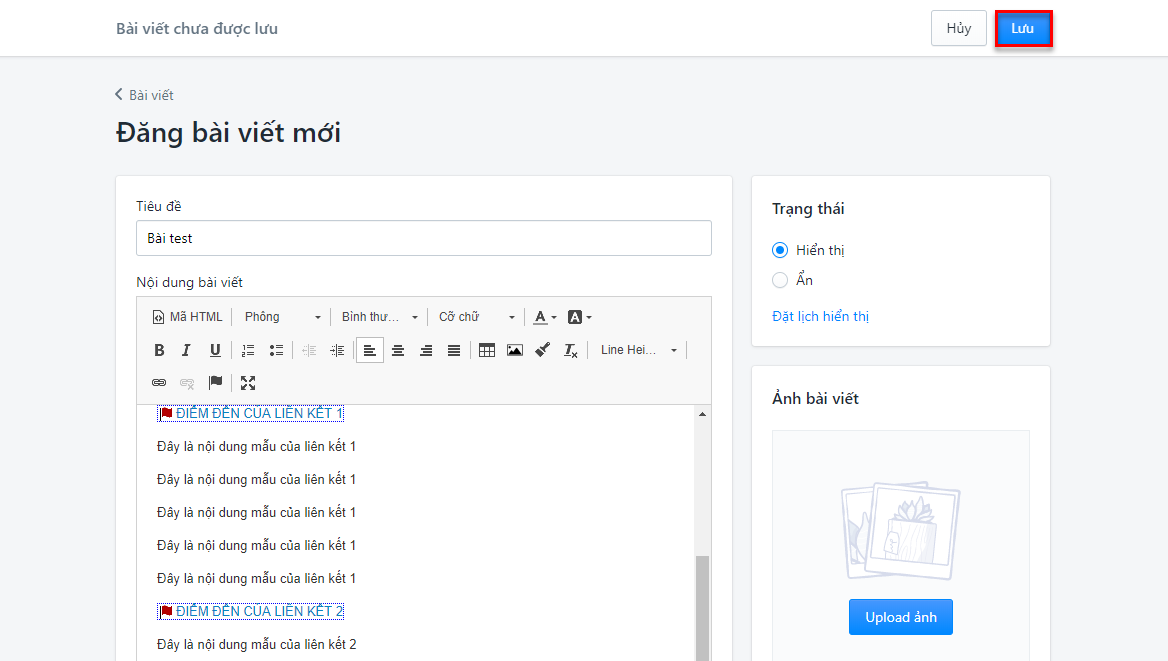Apply bold formatting

[159, 350]
